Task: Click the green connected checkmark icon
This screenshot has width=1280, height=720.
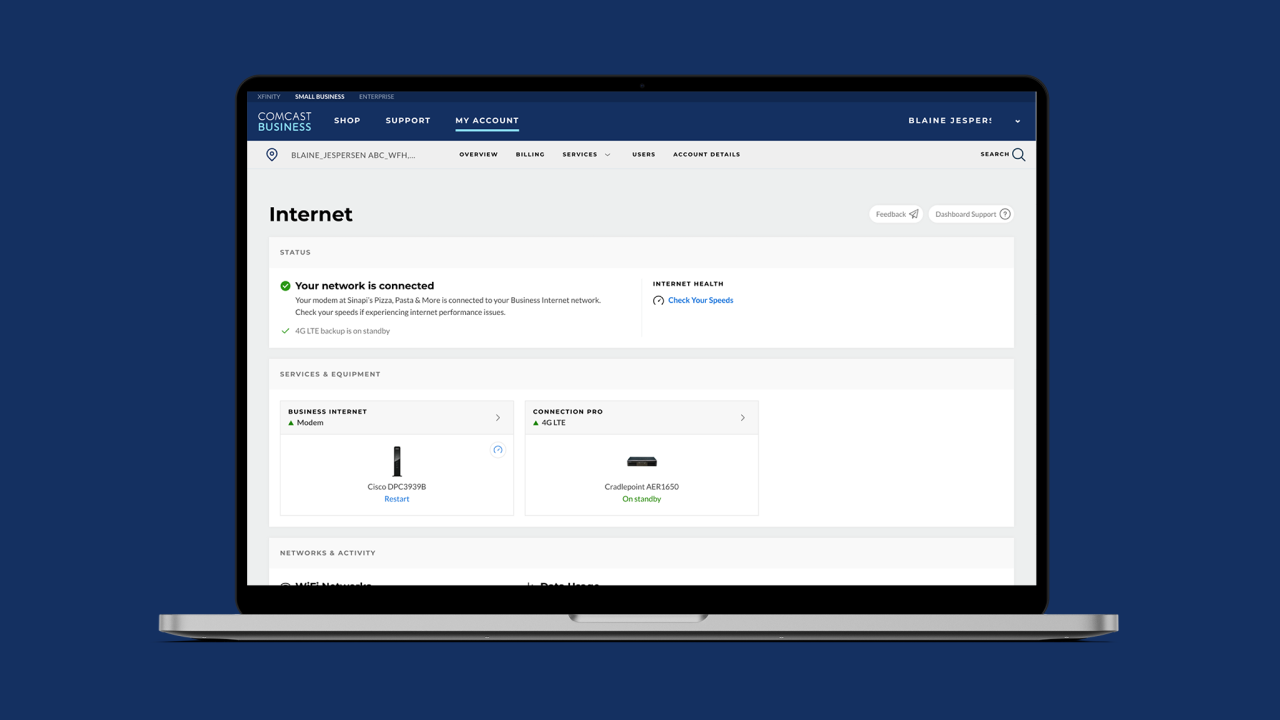Action: tap(285, 286)
